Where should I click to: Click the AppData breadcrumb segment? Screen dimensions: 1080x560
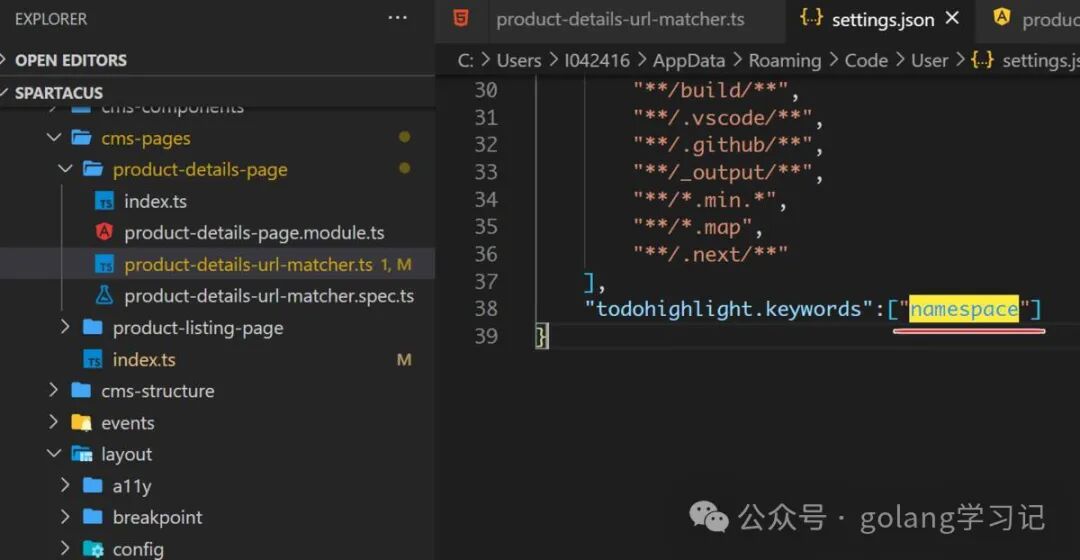[690, 60]
